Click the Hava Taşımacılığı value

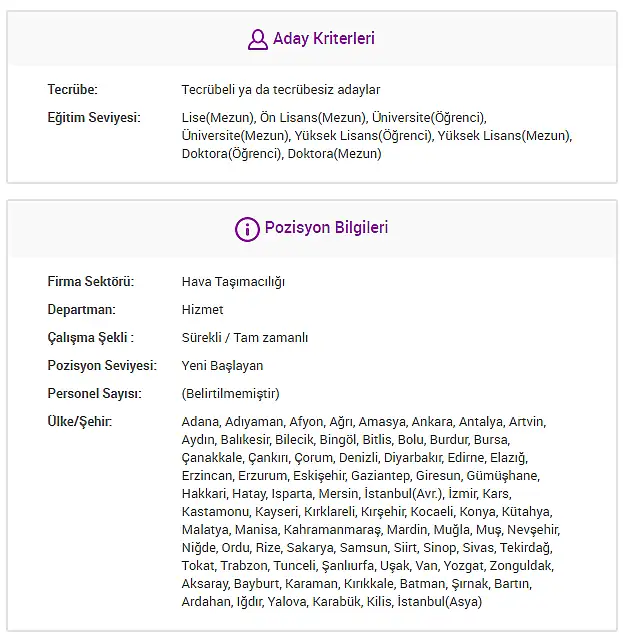tap(233, 282)
